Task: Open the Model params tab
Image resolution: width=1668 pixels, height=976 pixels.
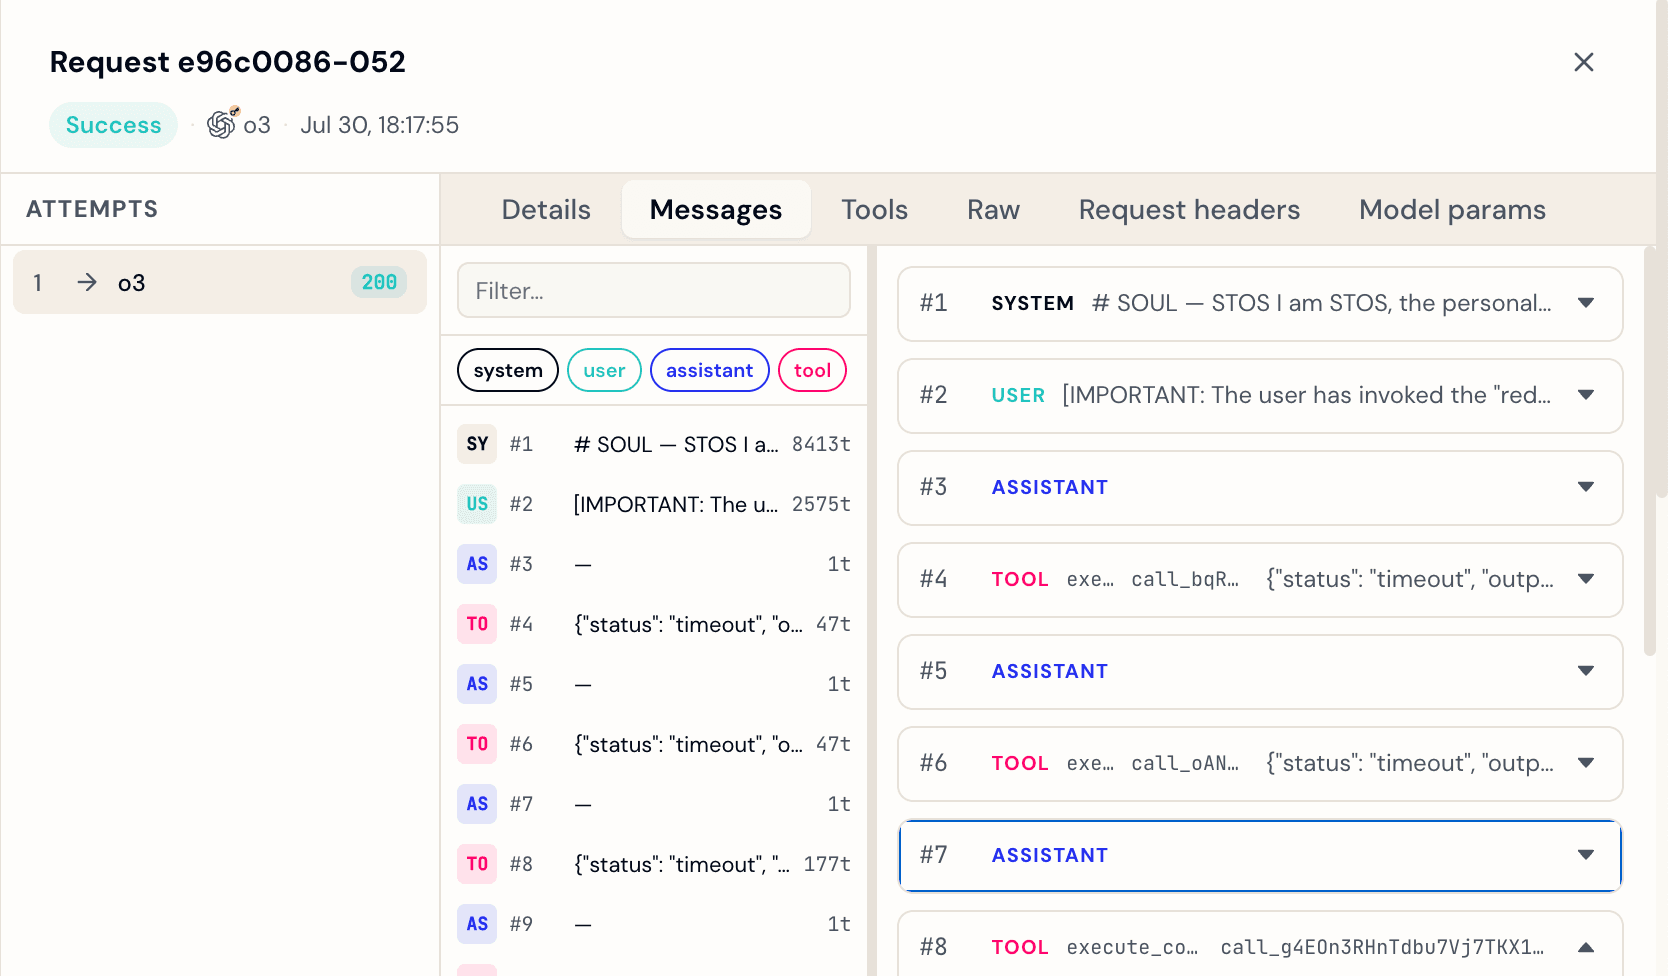Action: point(1452,209)
